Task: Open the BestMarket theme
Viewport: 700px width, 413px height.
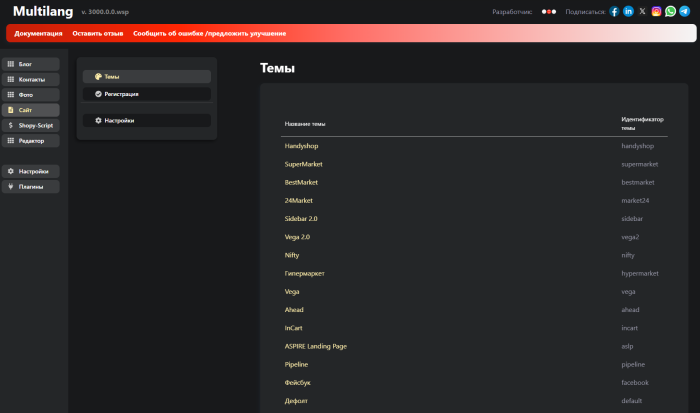Action: point(301,183)
